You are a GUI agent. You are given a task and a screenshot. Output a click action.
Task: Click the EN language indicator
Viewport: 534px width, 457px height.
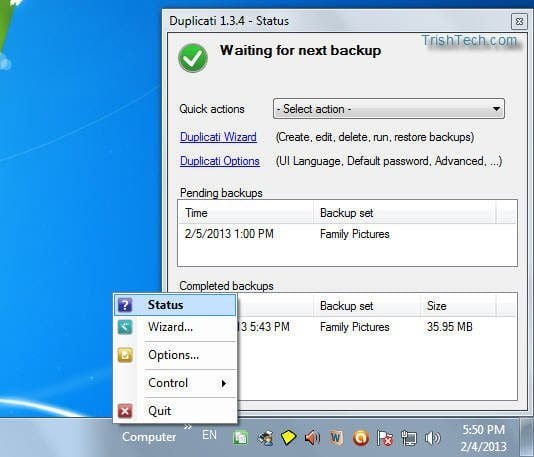209,435
